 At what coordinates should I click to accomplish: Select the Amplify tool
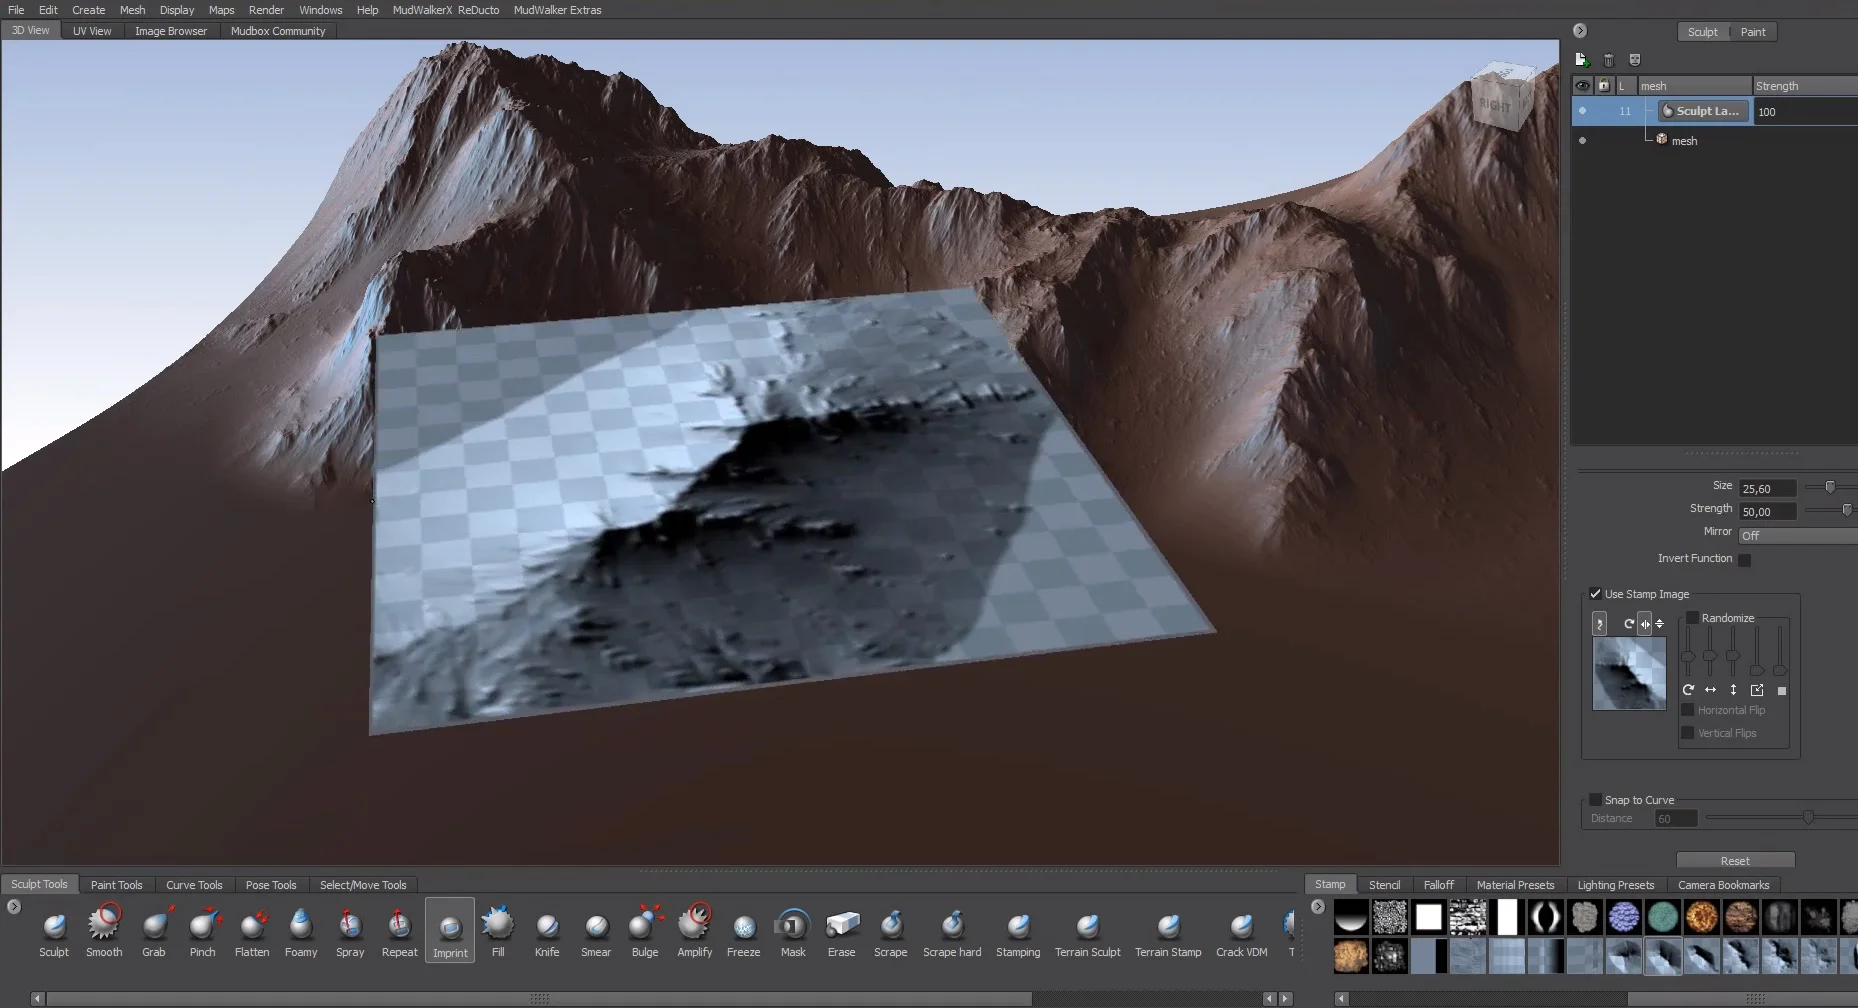click(695, 932)
